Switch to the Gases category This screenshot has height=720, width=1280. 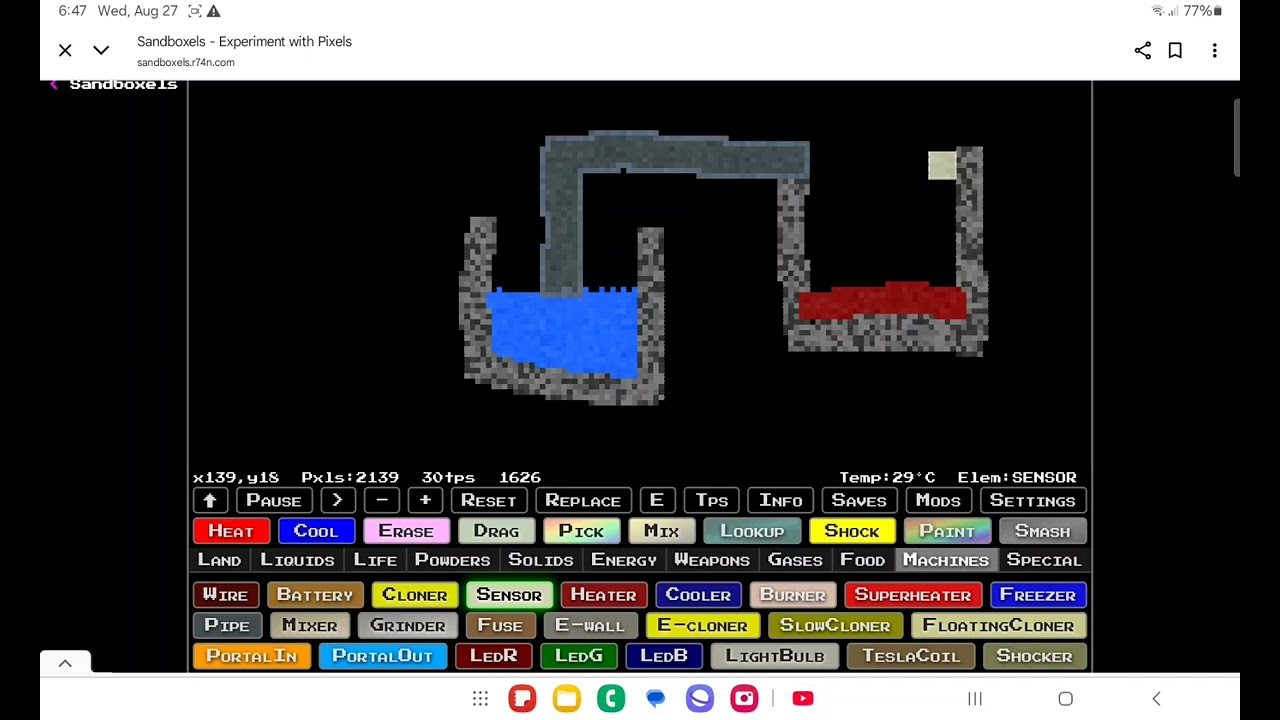pyautogui.click(x=795, y=561)
